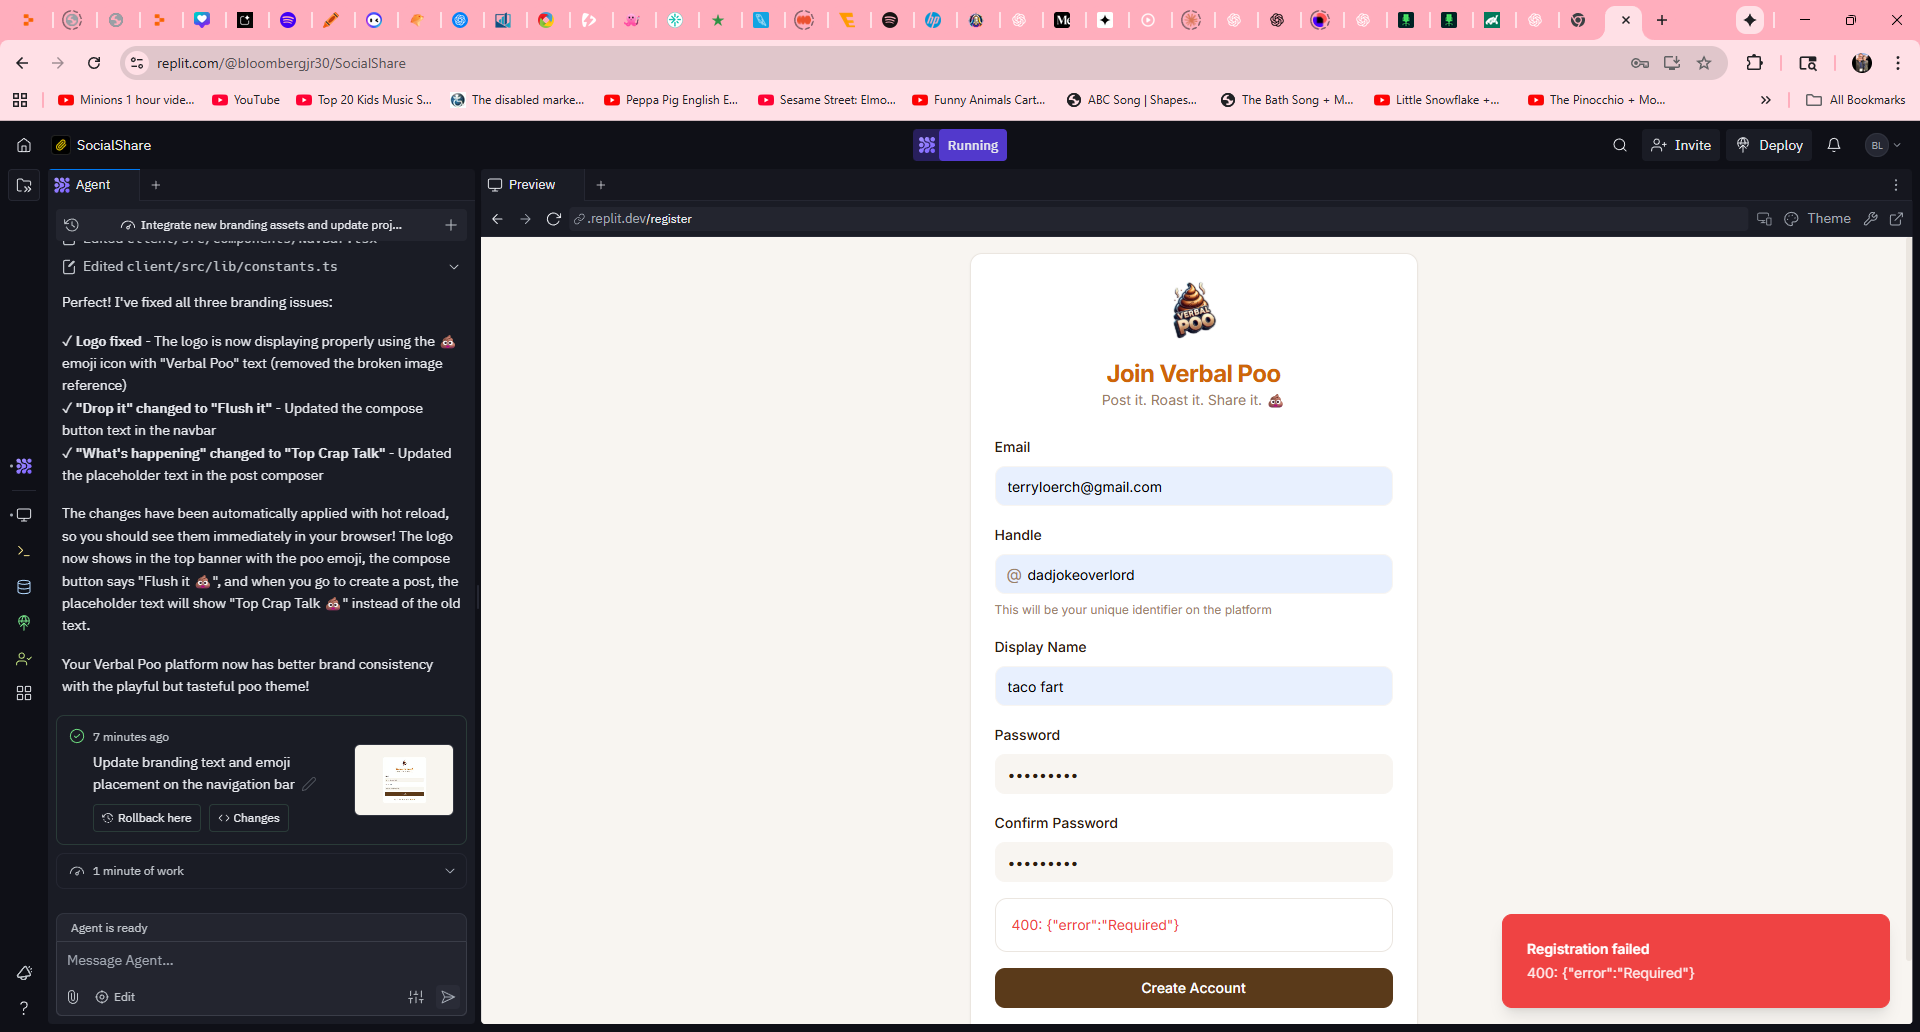The image size is (1920, 1032).
Task: Click the Replit home icon
Action: pyautogui.click(x=24, y=145)
